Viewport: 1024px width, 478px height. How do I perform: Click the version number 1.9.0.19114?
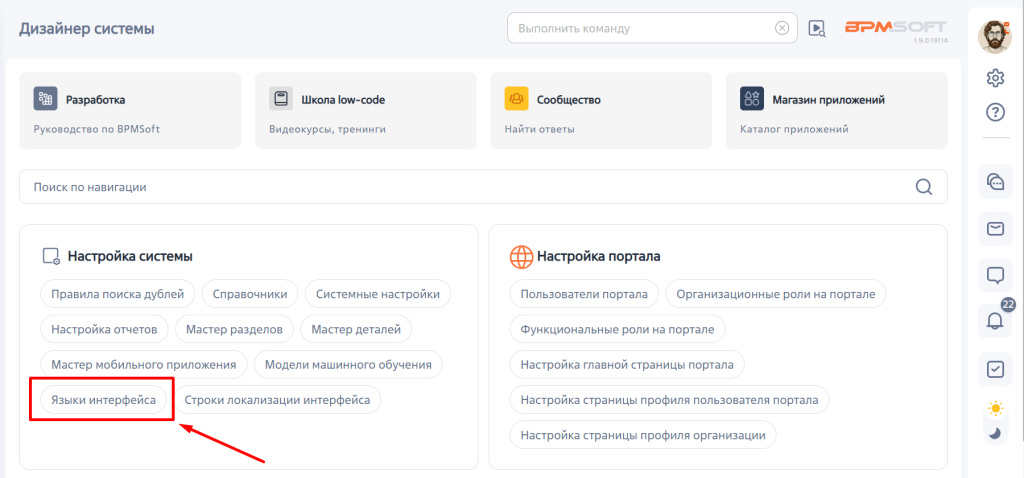(931, 40)
